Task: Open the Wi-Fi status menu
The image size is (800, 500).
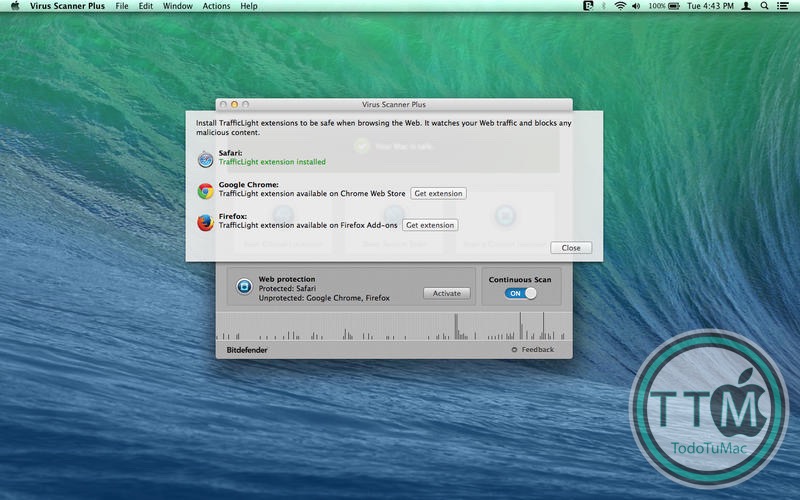Action: click(x=620, y=6)
